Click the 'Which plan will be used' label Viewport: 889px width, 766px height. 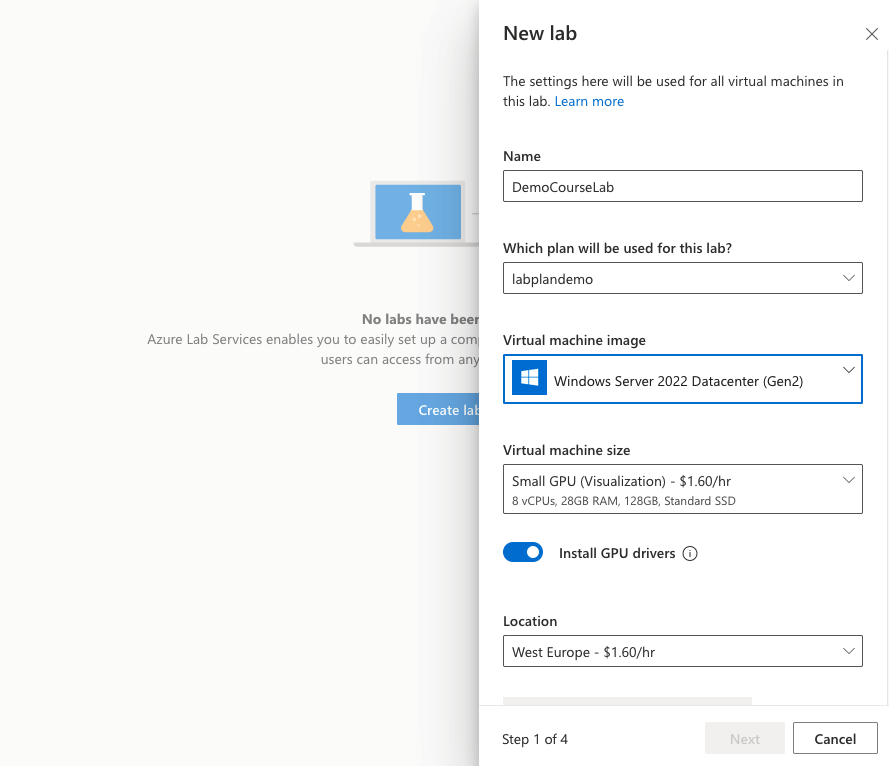click(x=617, y=248)
